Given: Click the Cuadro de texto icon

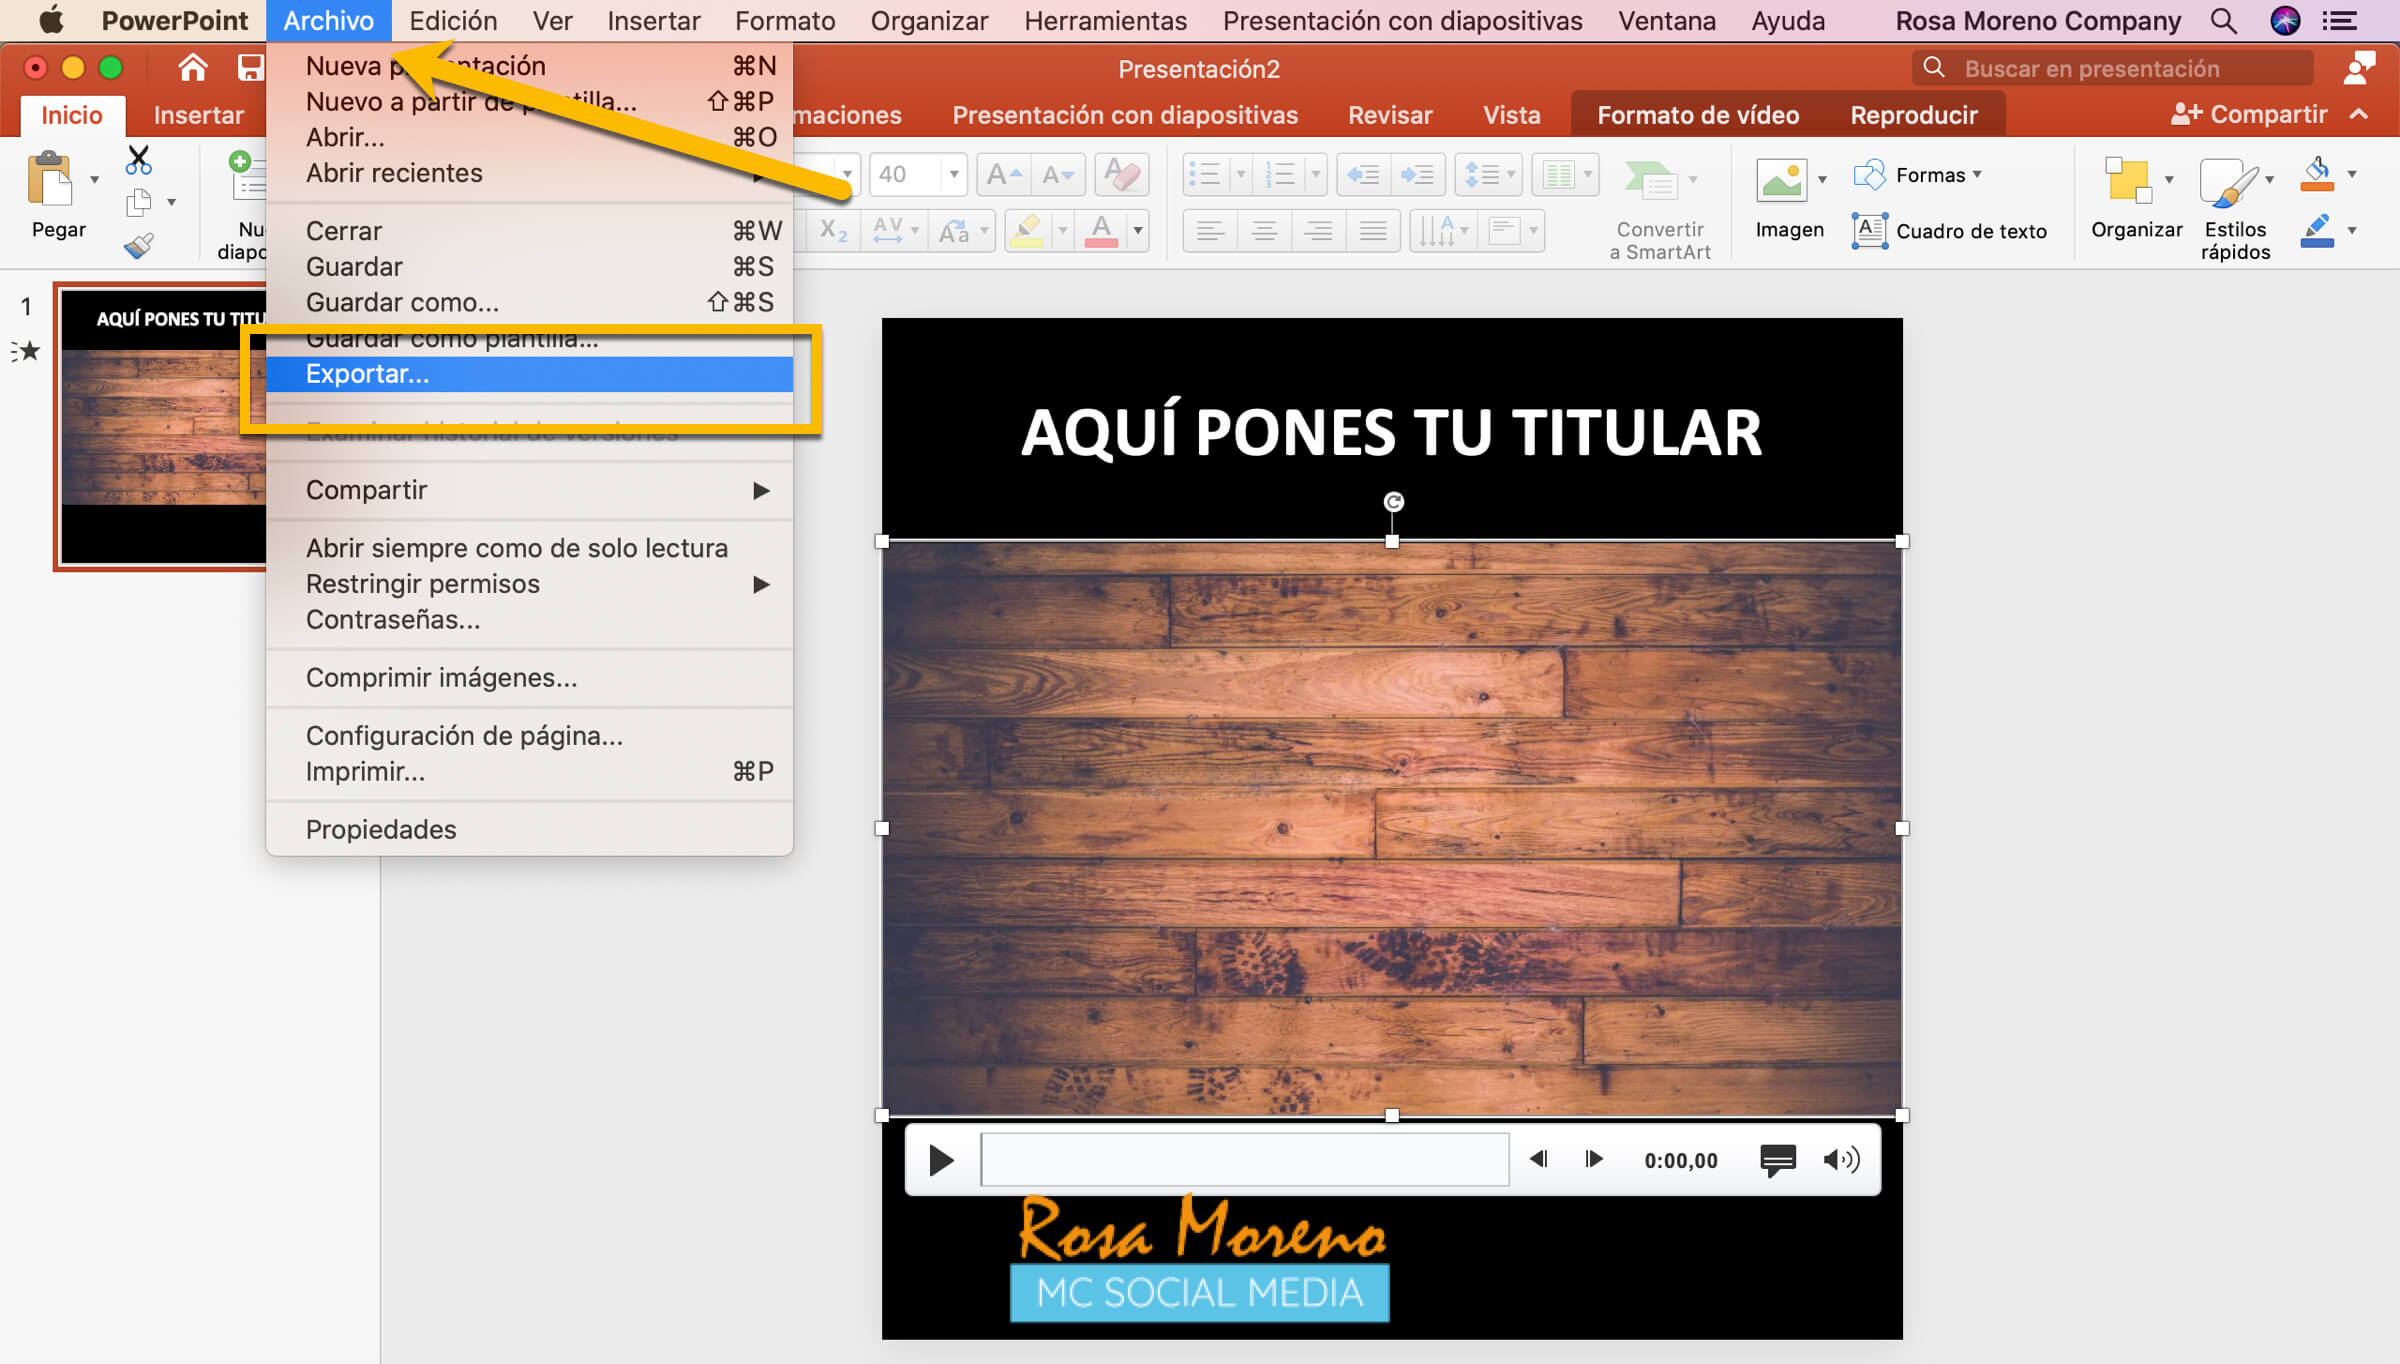Looking at the screenshot, I should [x=1869, y=231].
